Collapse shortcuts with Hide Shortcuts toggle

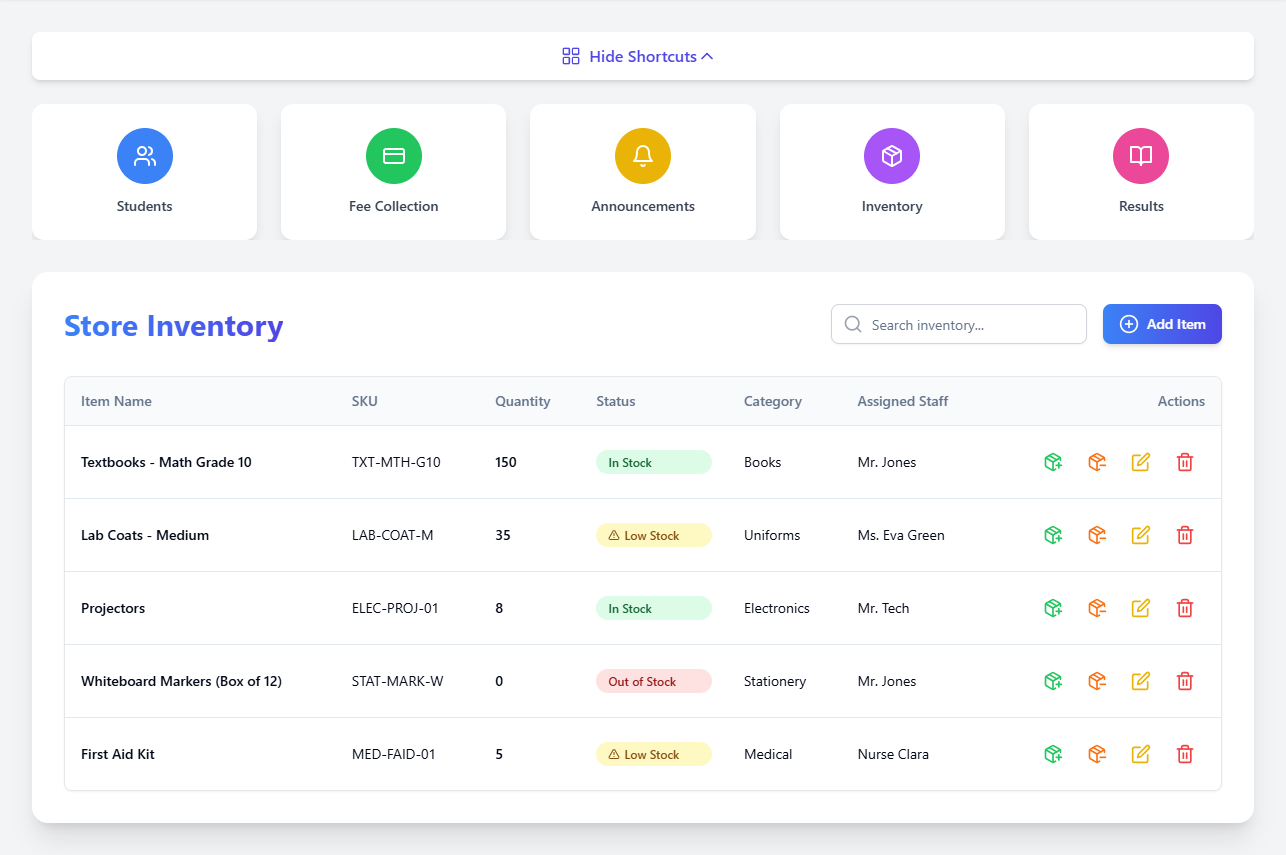tap(642, 56)
